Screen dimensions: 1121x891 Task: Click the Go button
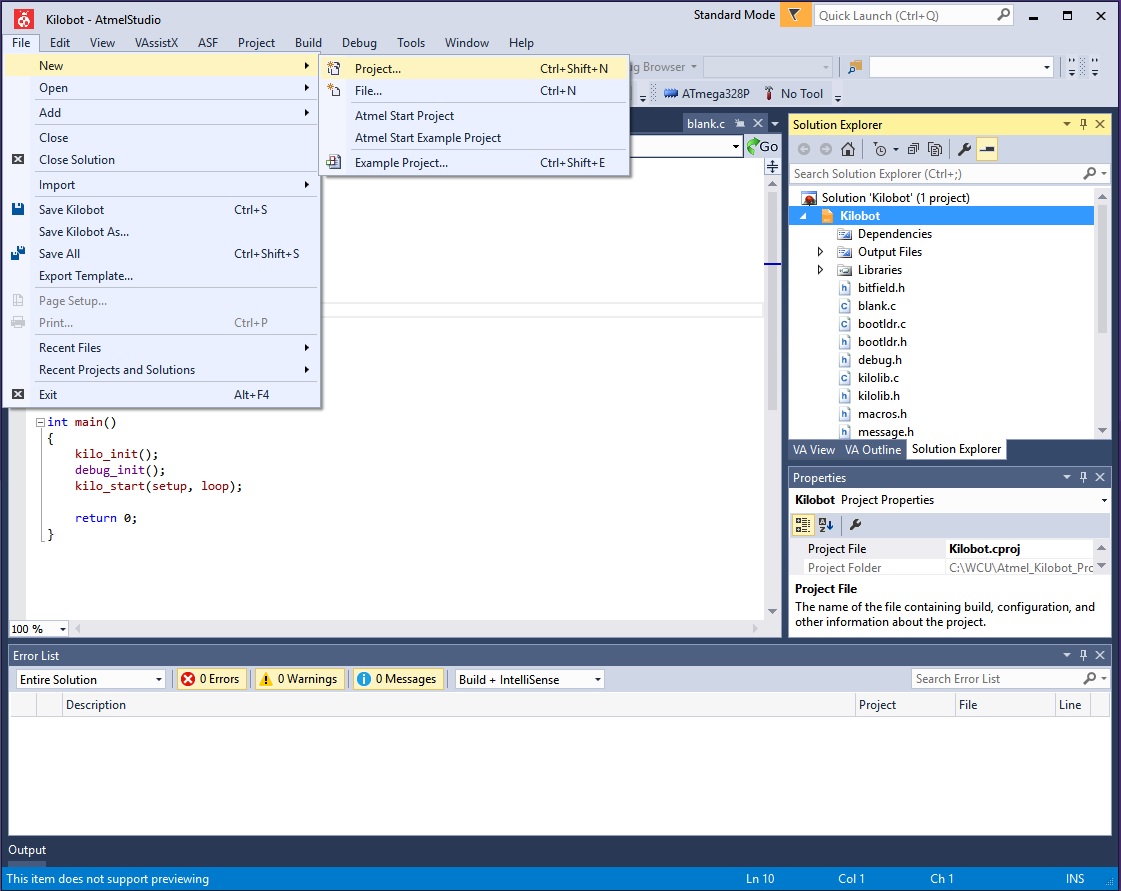pos(762,147)
